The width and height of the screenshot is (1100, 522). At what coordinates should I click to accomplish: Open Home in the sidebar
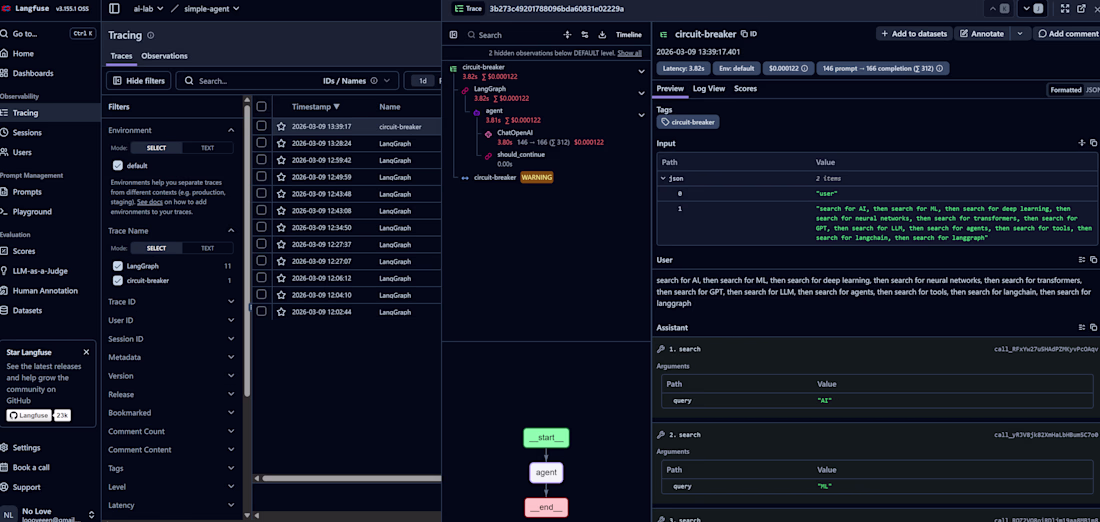point(23,53)
